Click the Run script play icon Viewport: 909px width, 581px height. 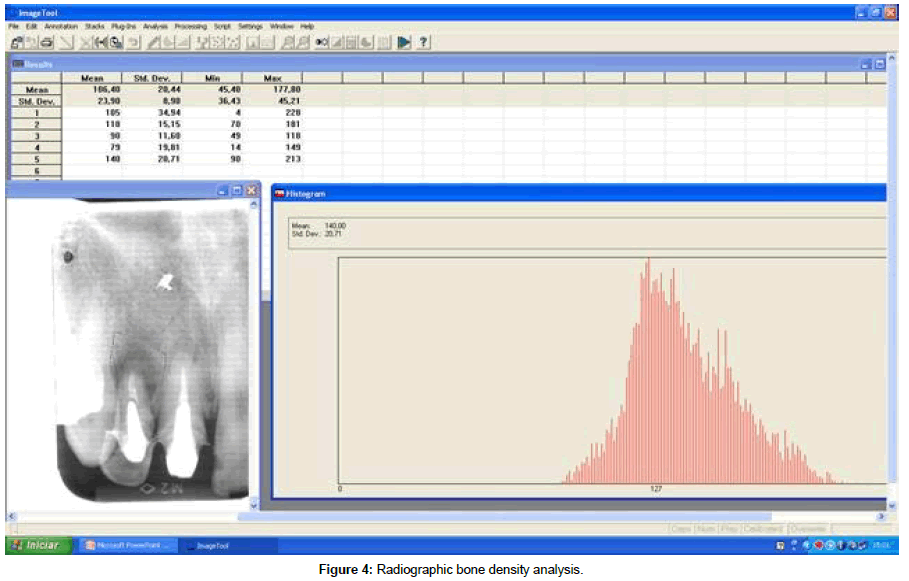click(404, 42)
